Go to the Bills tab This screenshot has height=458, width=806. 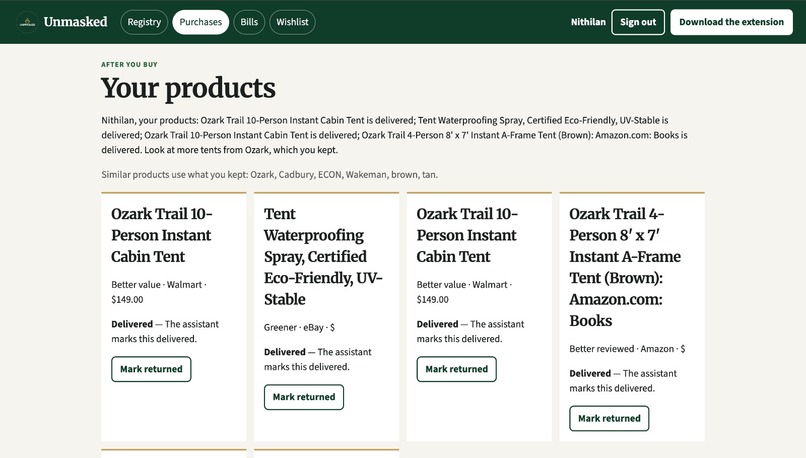(249, 22)
